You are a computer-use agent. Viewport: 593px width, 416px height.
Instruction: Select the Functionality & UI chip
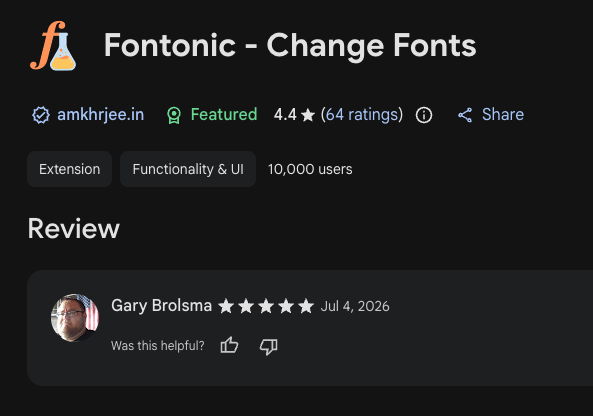188,169
